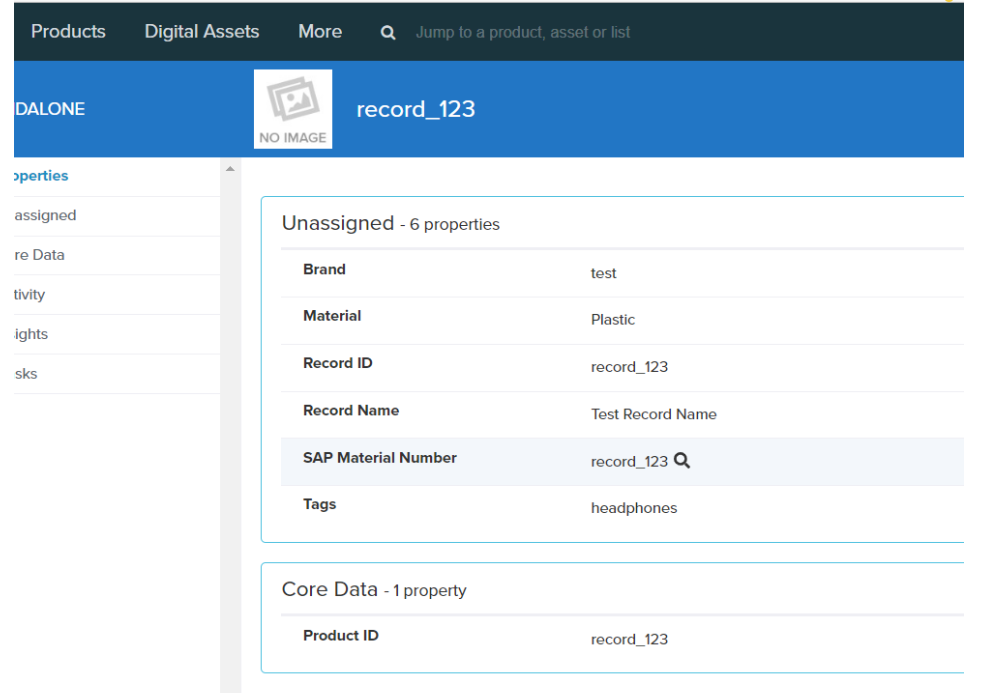Click the scroll up arrow beside the sidebar
The height and width of the screenshot is (693, 1008).
click(230, 169)
